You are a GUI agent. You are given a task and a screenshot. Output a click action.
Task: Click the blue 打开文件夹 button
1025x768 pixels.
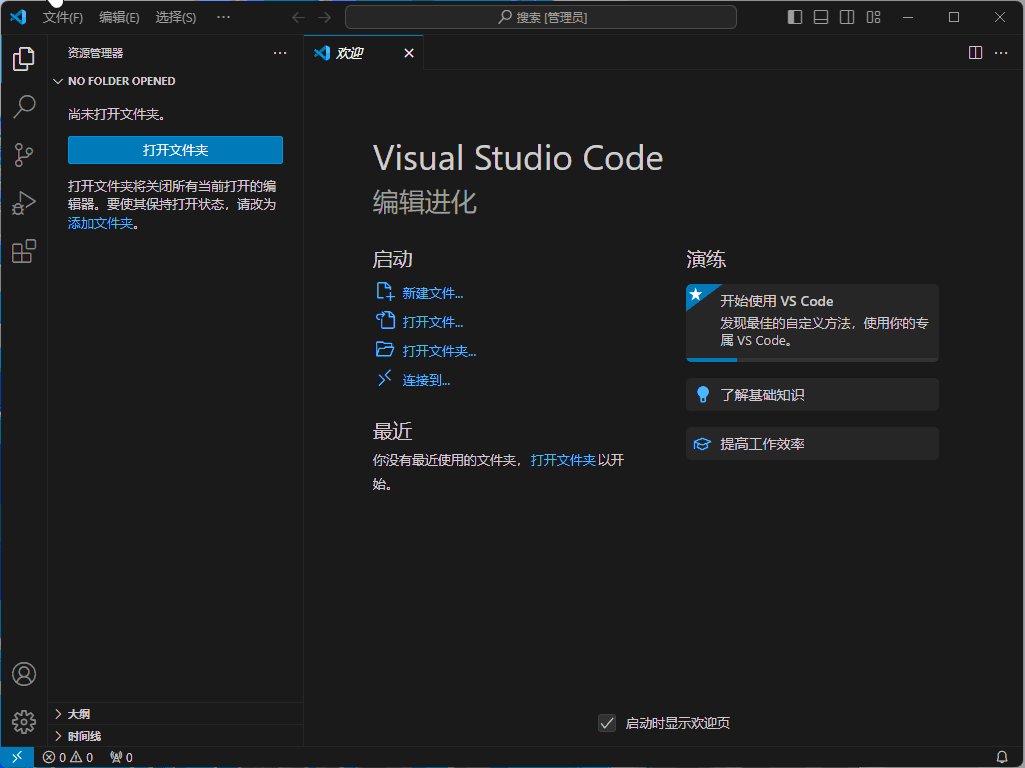click(175, 150)
